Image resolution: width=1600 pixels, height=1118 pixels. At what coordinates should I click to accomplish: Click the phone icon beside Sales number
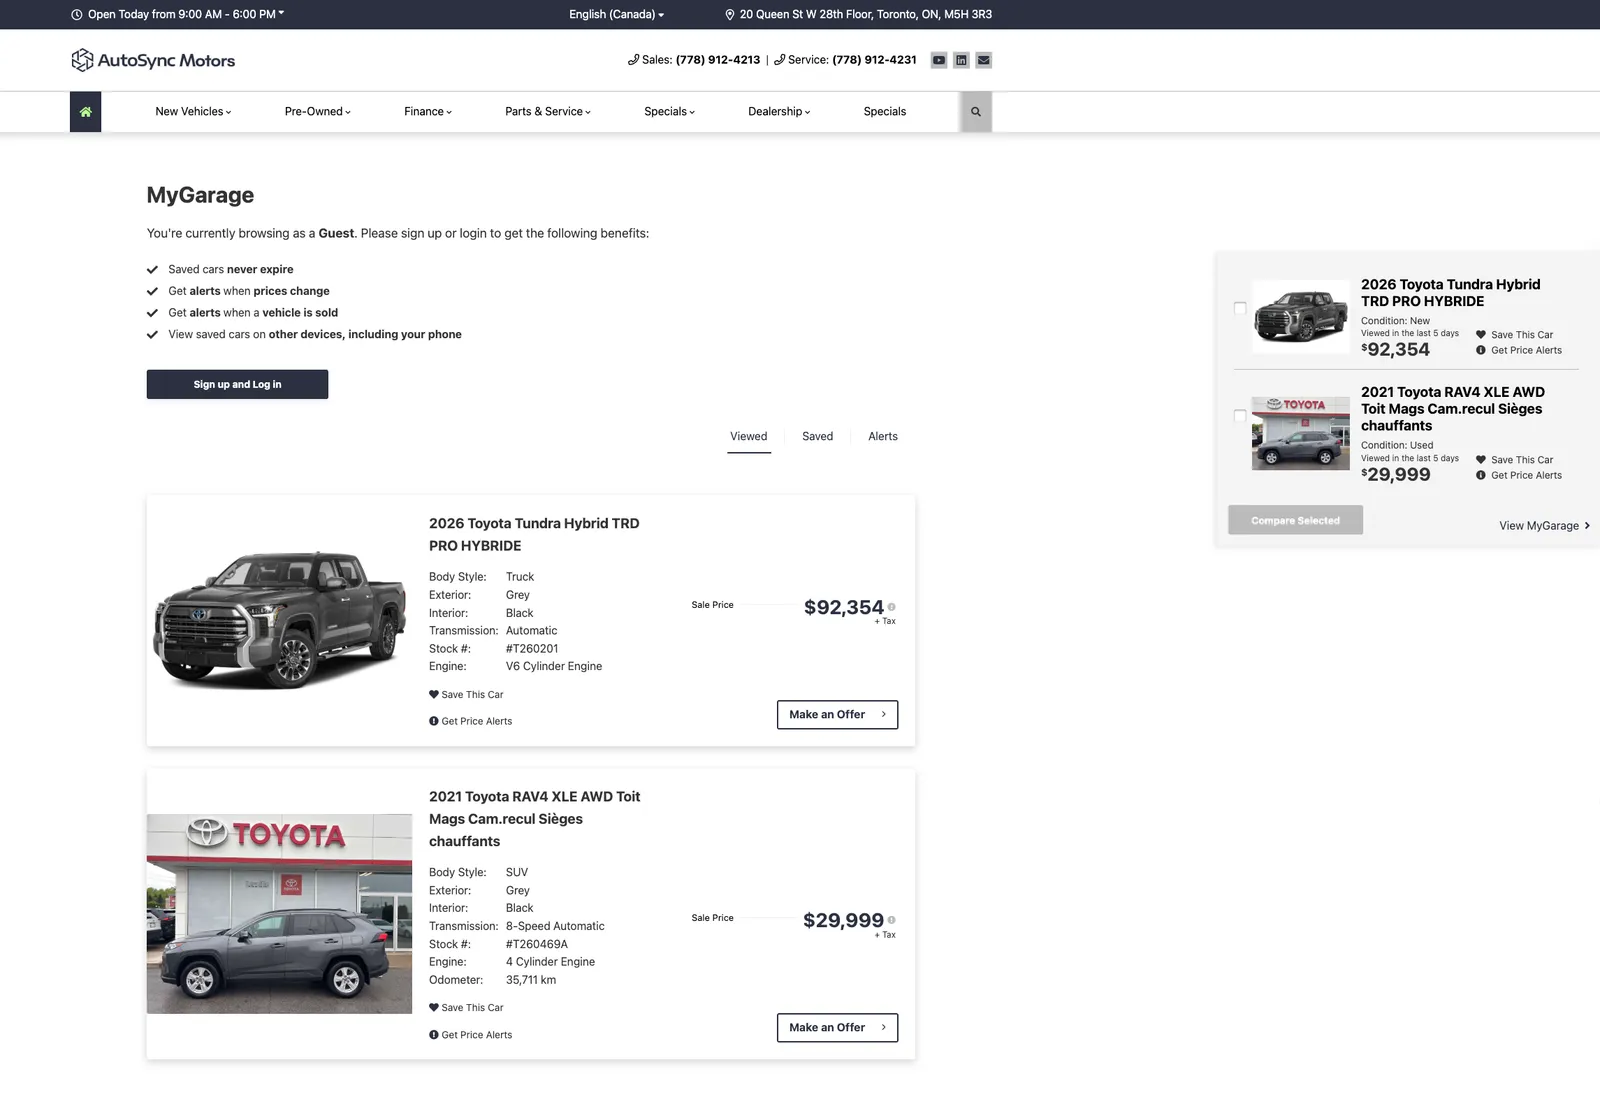633,60
